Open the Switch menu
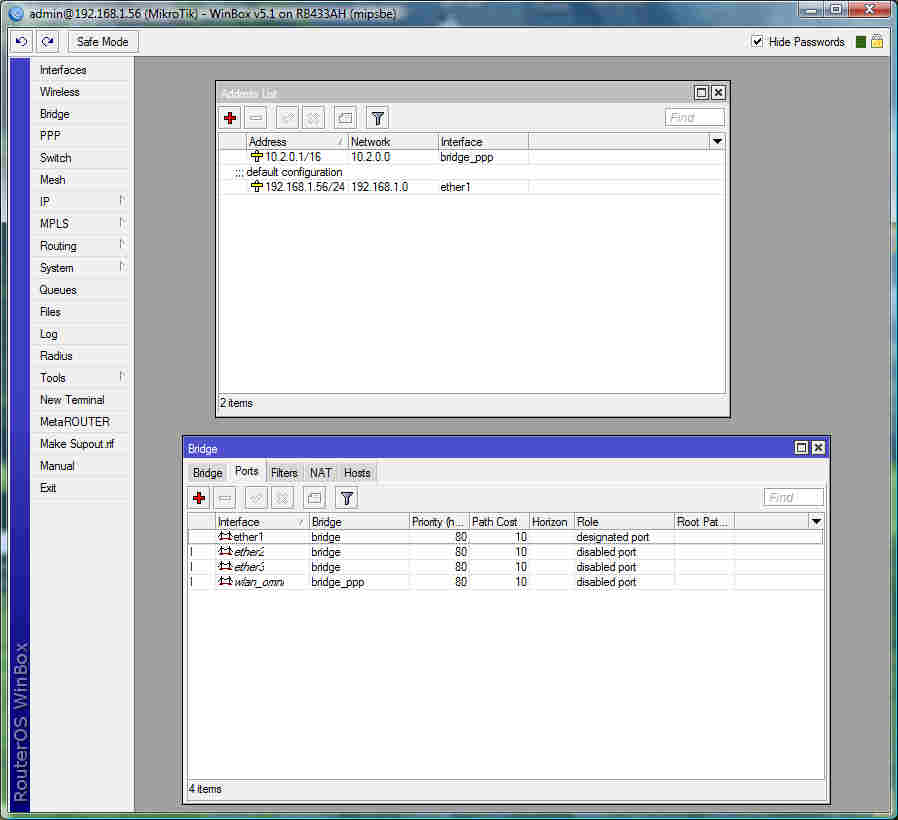Viewport: 898px width, 820px height. click(x=79, y=158)
